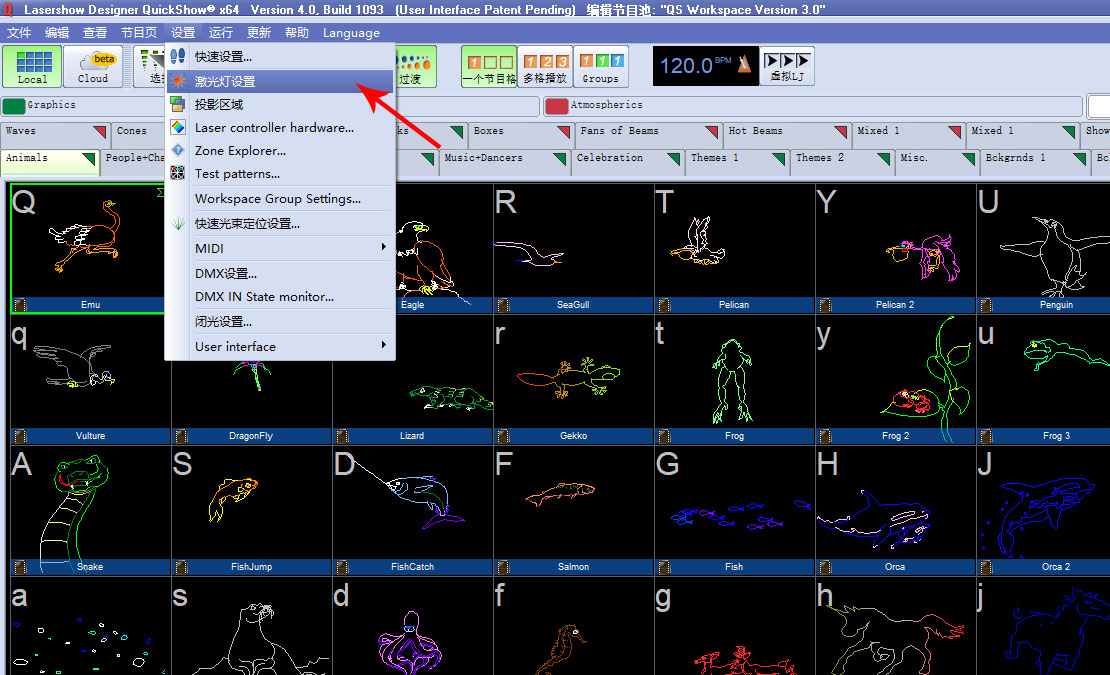This screenshot has width=1110, height=675.
Task: Click the film icon on SeaGull's label
Action: click(503, 305)
